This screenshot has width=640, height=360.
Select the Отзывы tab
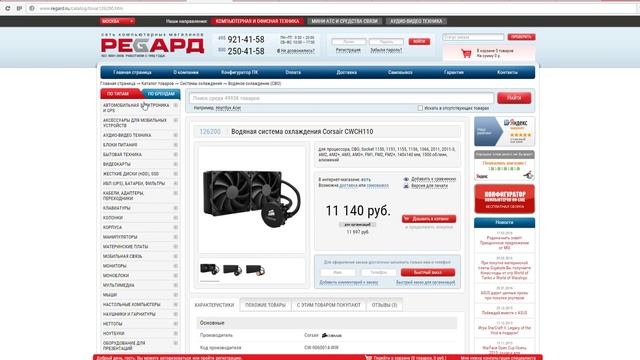point(384,305)
